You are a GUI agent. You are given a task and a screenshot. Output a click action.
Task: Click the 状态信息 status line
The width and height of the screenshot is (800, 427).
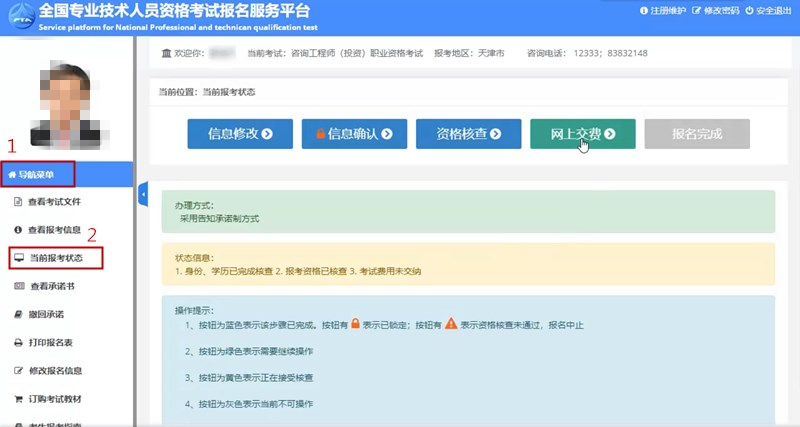[x=298, y=271]
